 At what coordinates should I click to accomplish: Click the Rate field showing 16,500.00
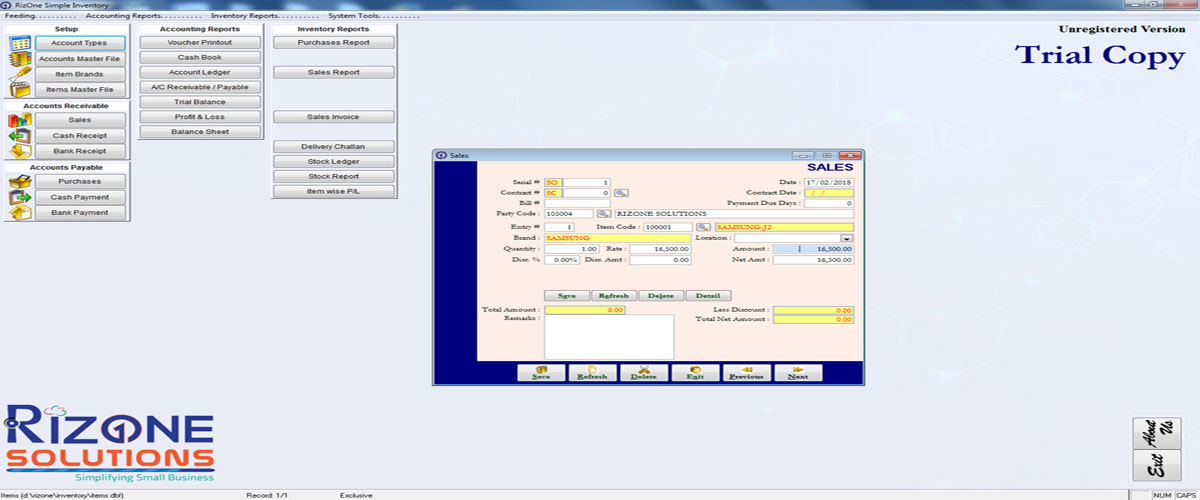coord(660,249)
